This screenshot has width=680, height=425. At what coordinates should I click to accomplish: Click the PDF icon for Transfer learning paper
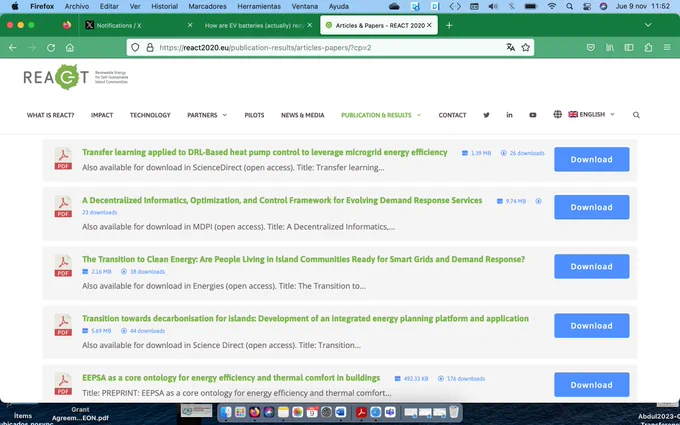(x=63, y=159)
